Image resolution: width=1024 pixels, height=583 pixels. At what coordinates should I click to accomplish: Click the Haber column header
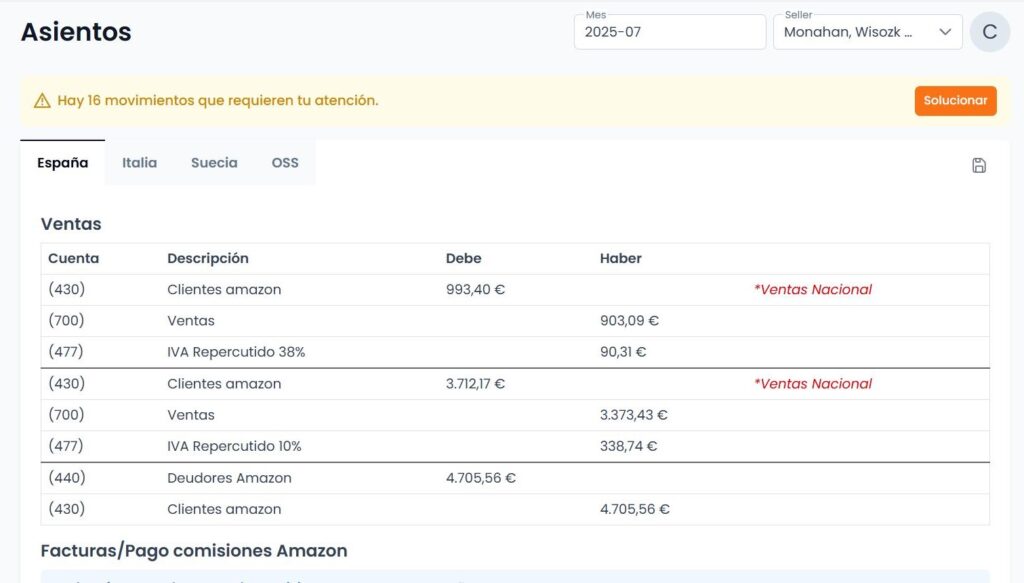[620, 258]
